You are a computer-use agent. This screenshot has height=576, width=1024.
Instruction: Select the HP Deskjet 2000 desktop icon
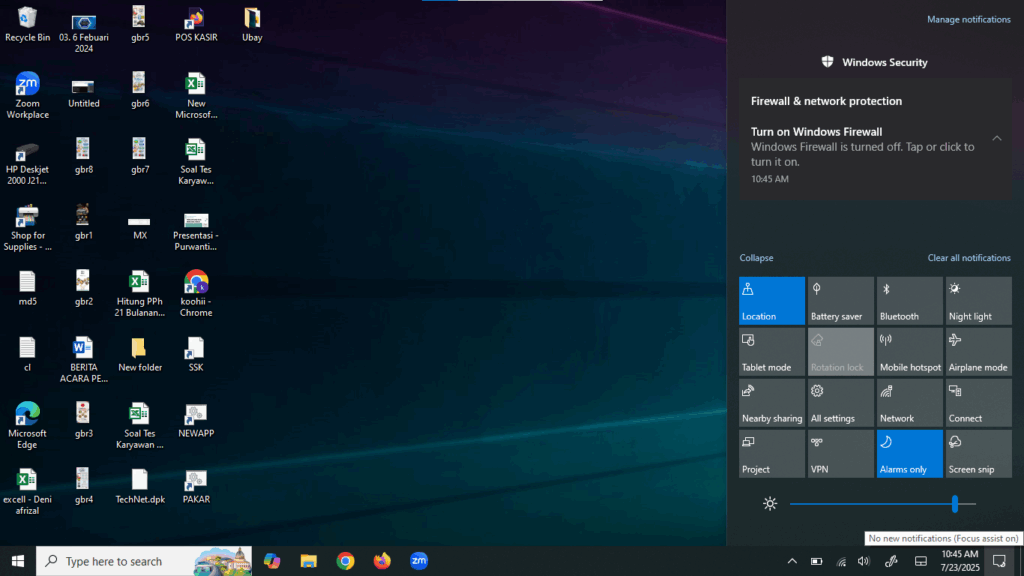27,163
